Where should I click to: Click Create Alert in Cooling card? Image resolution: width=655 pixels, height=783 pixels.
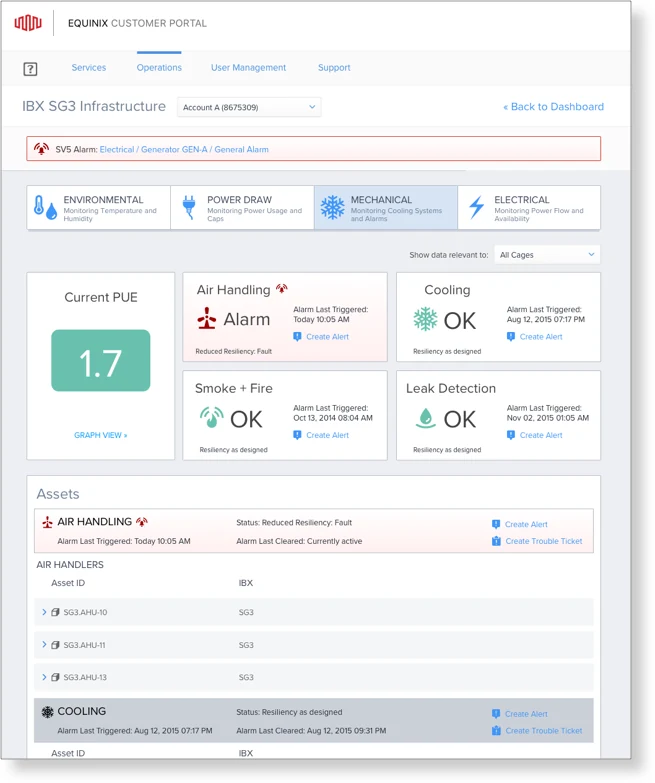[541, 337]
